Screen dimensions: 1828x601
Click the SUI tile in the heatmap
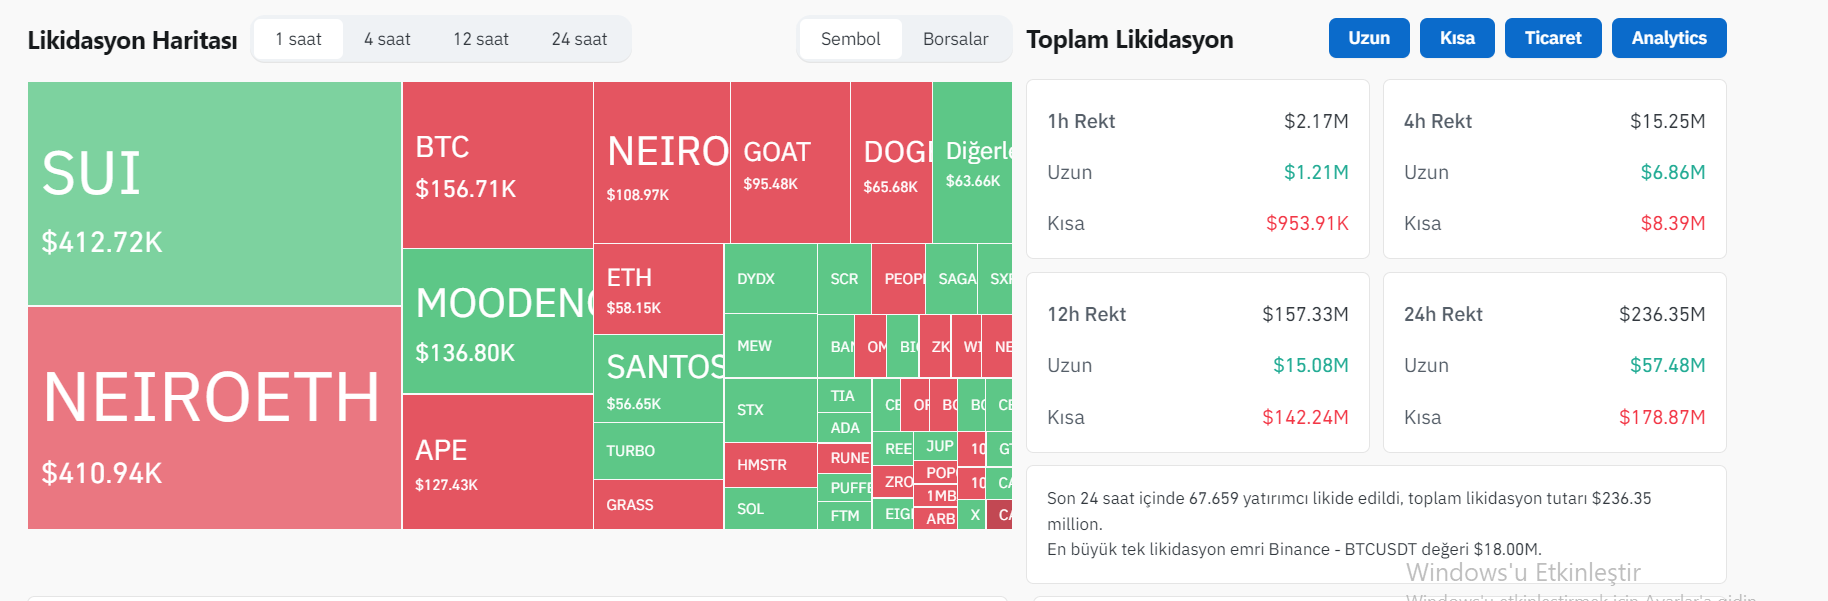click(x=214, y=194)
